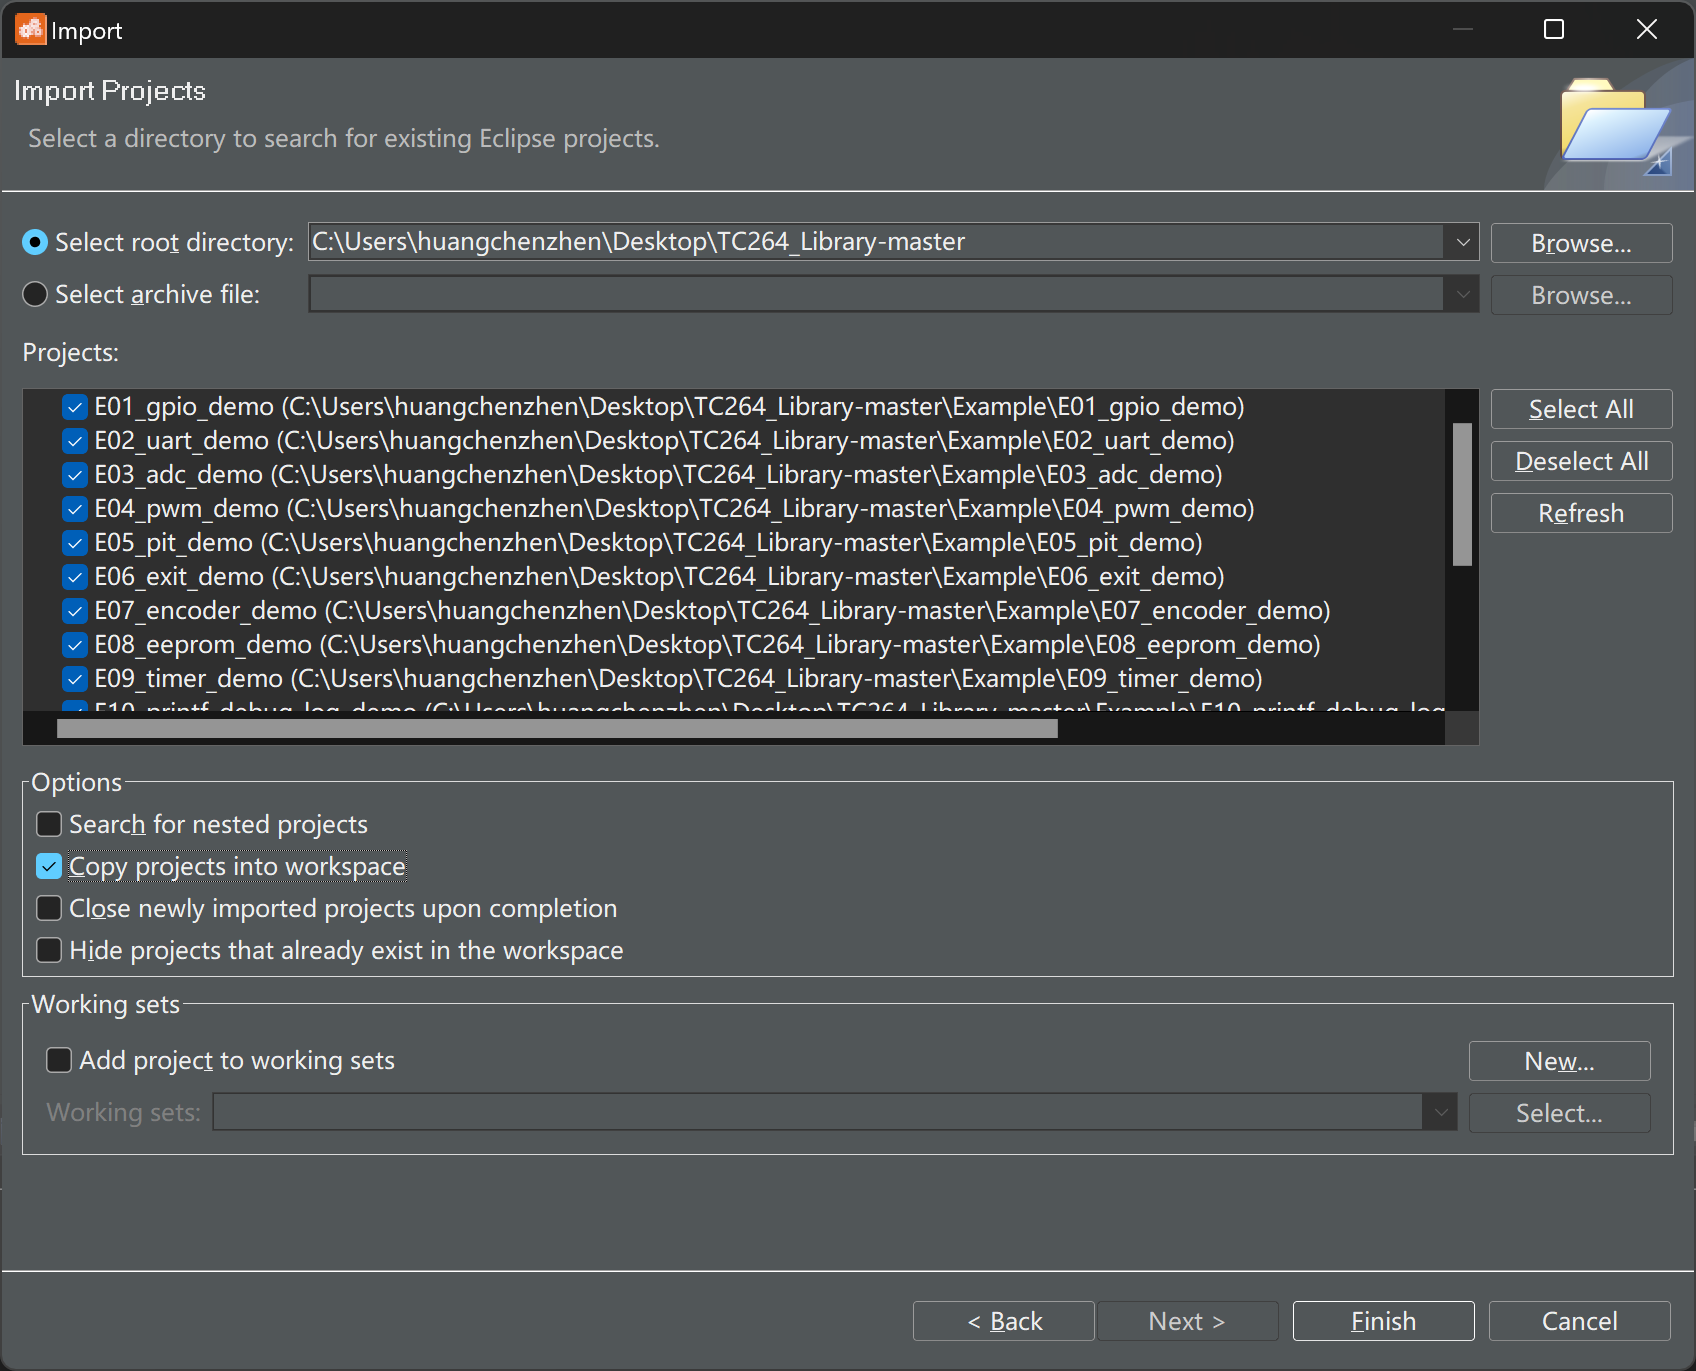Click Browse next to archive file
This screenshot has height=1371, width=1696.
click(x=1581, y=295)
